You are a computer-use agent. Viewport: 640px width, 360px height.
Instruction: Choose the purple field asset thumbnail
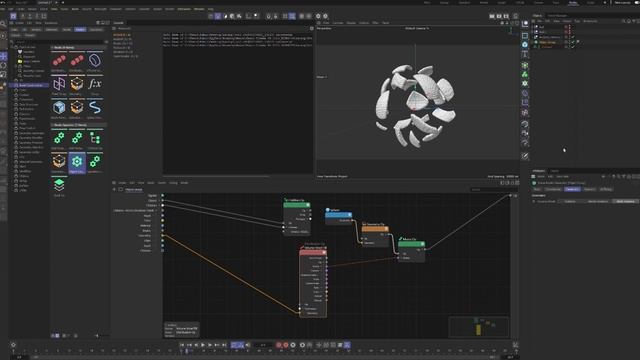click(59, 84)
